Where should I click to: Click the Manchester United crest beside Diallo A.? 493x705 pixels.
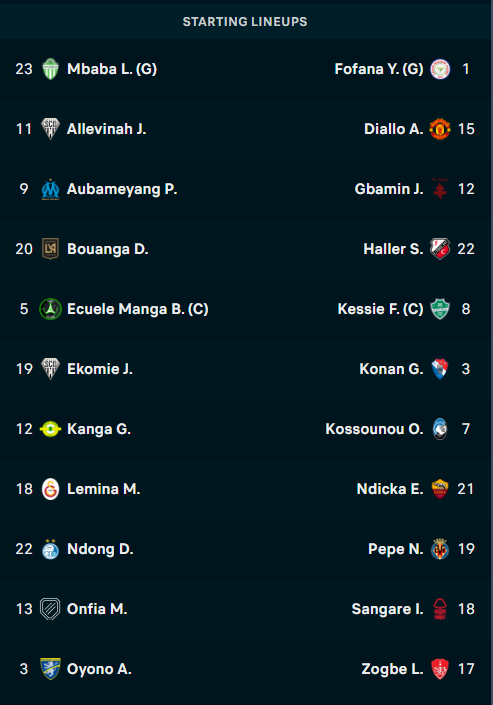tap(439, 129)
